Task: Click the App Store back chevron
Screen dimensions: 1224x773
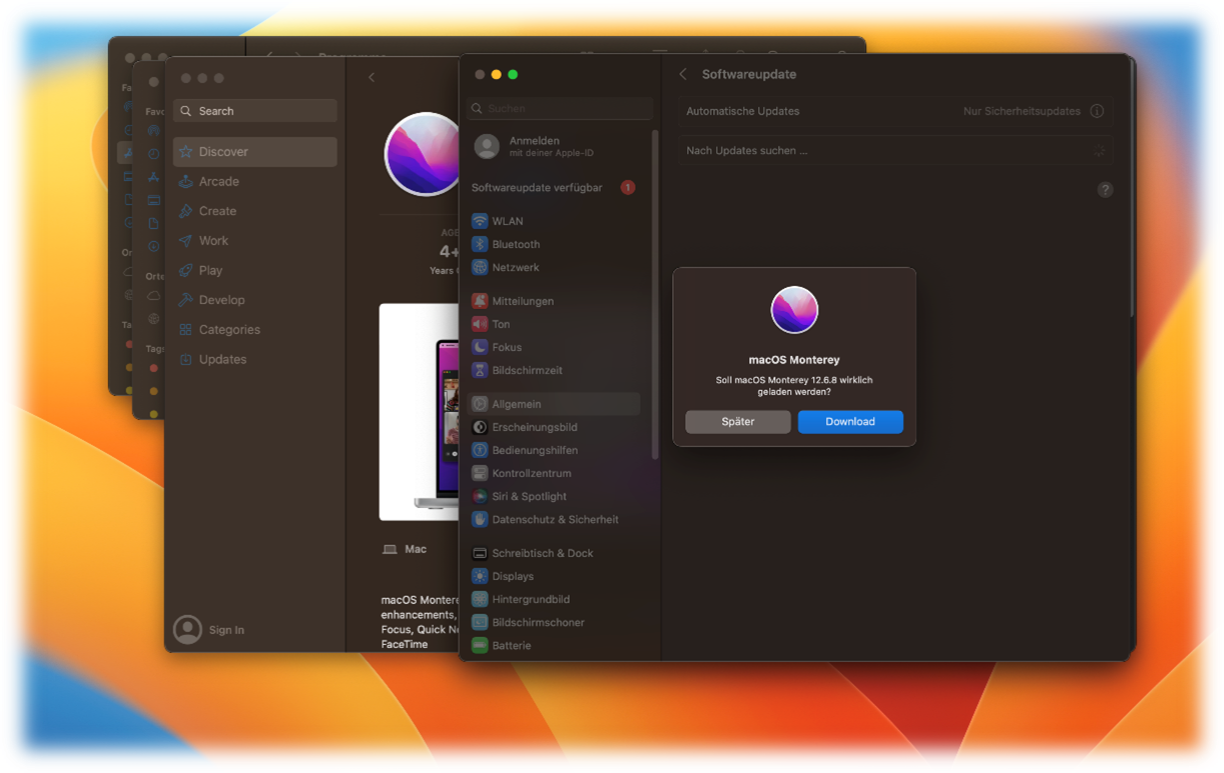Action: click(372, 77)
